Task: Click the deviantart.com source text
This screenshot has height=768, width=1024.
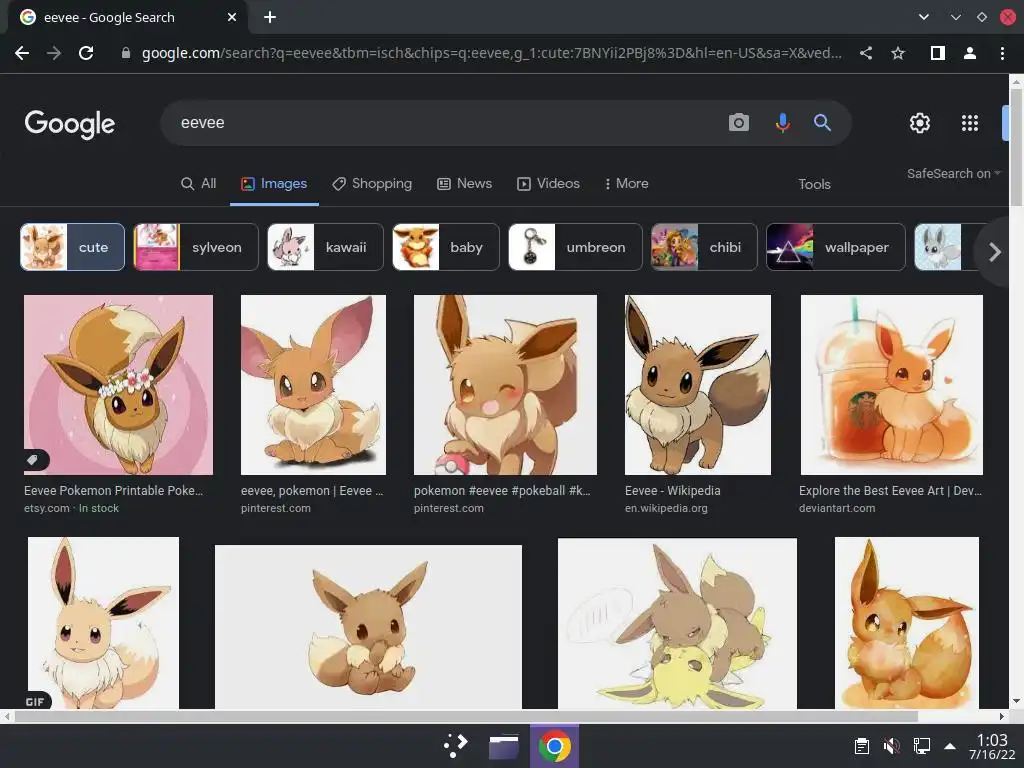Action: tap(837, 508)
